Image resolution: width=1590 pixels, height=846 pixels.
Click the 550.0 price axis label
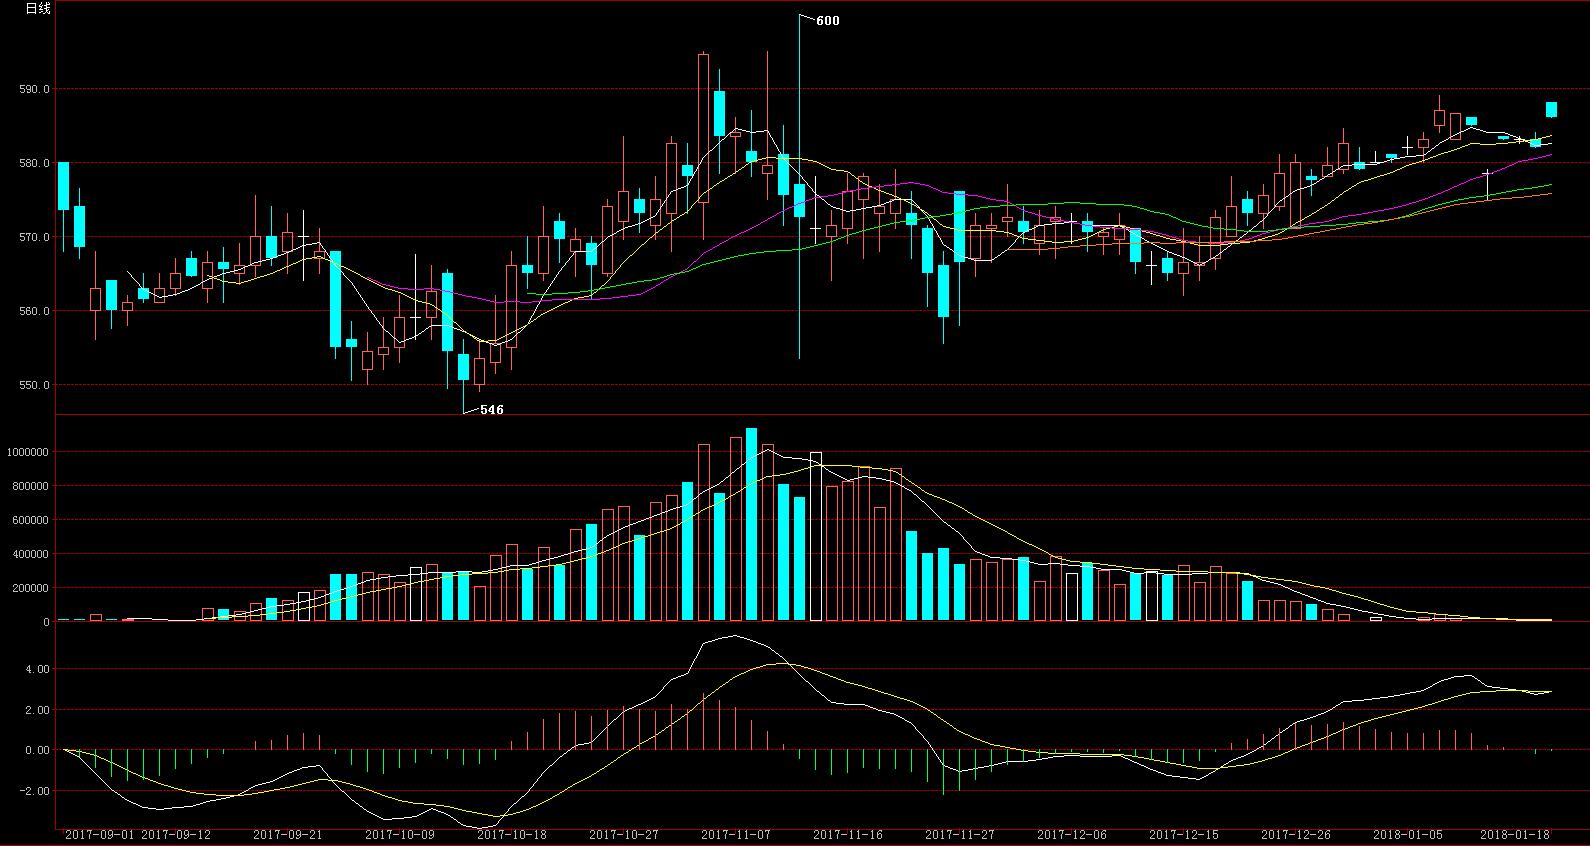click(x=34, y=385)
